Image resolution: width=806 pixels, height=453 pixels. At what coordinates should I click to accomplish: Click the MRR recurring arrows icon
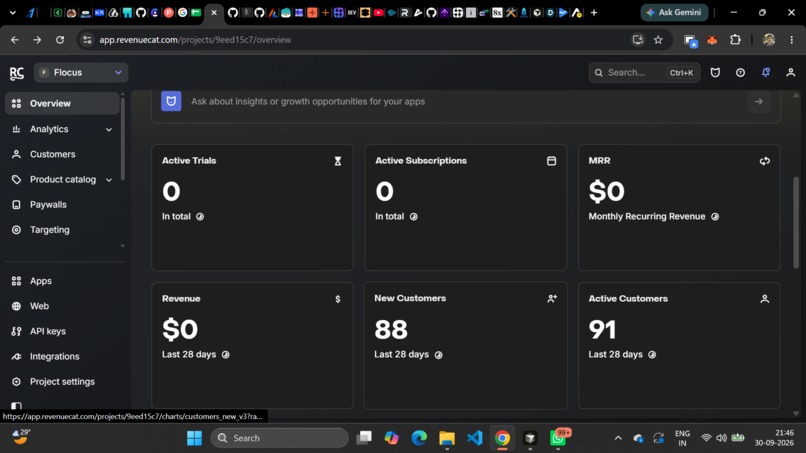coord(764,161)
